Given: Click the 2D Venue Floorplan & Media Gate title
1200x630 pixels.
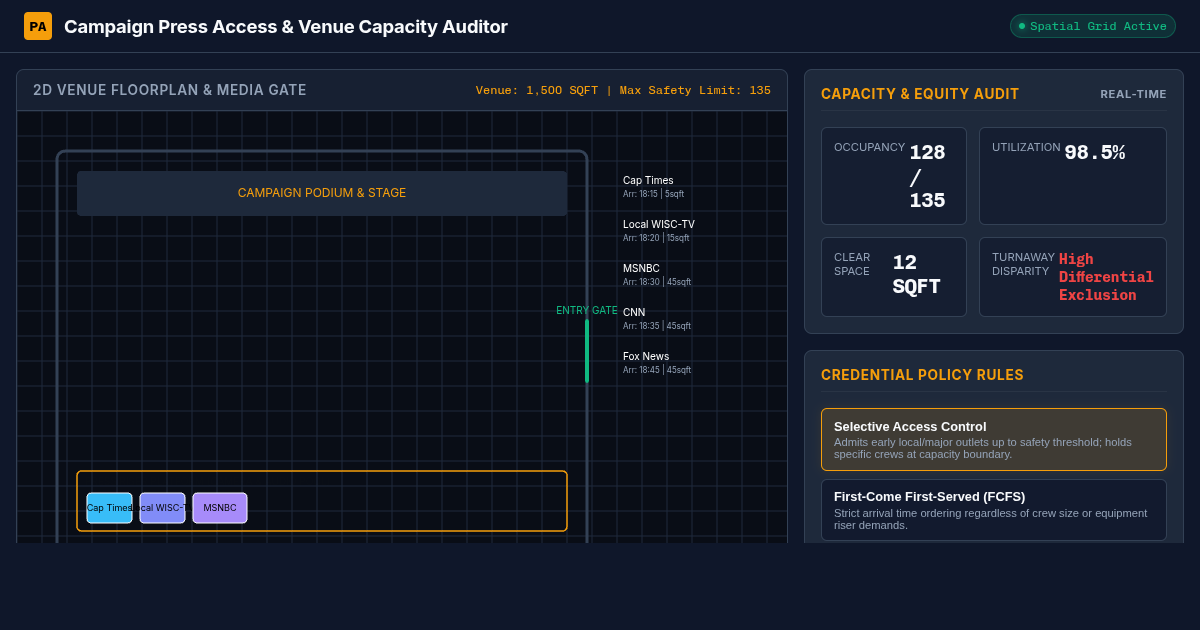Looking at the screenshot, I should [170, 90].
